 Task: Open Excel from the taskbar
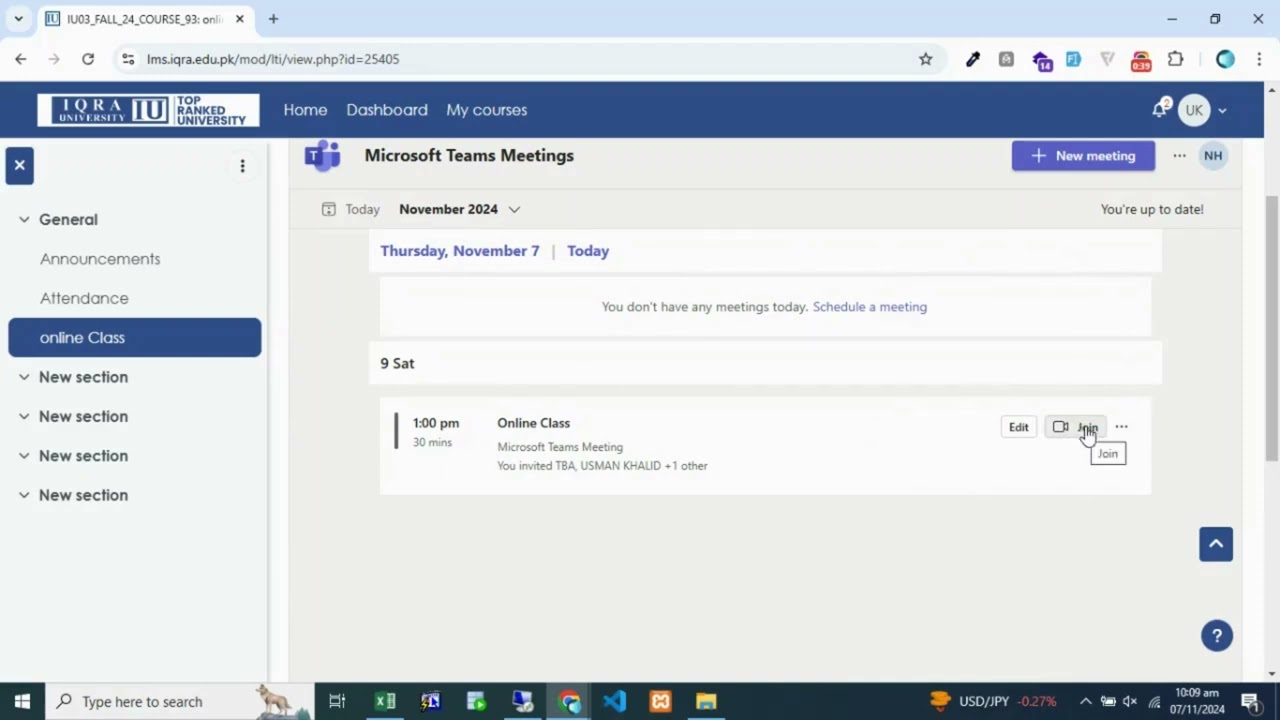385,701
